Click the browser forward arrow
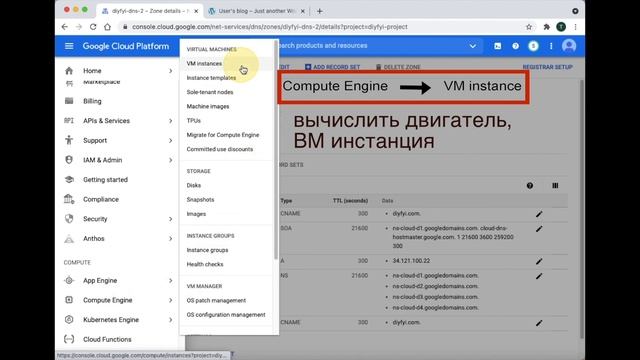This screenshot has height=360, width=640. pos(79,27)
